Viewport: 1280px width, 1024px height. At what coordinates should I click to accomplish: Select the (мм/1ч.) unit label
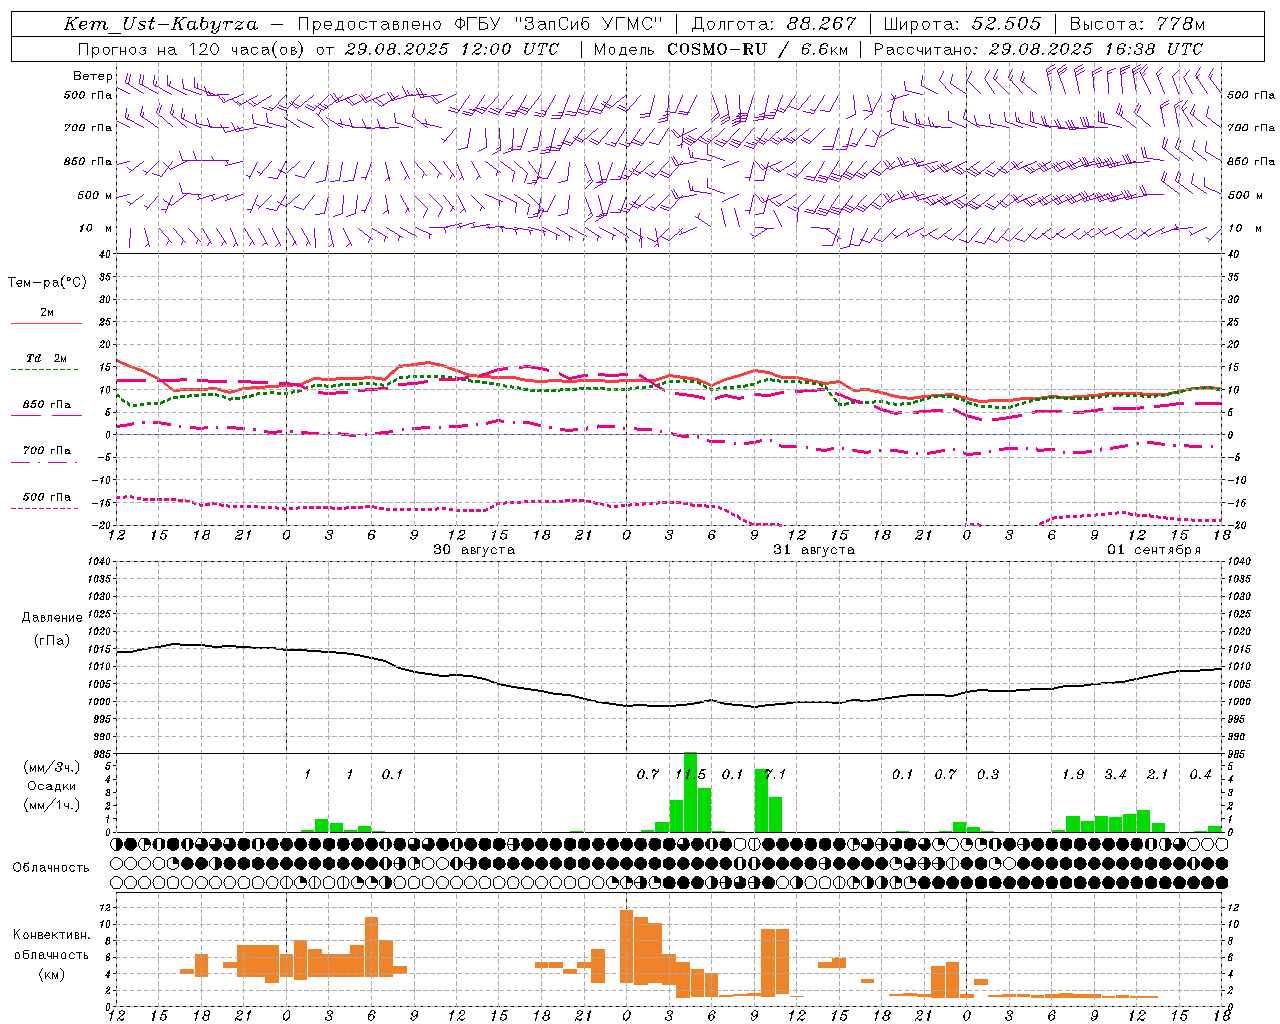coord(51,805)
